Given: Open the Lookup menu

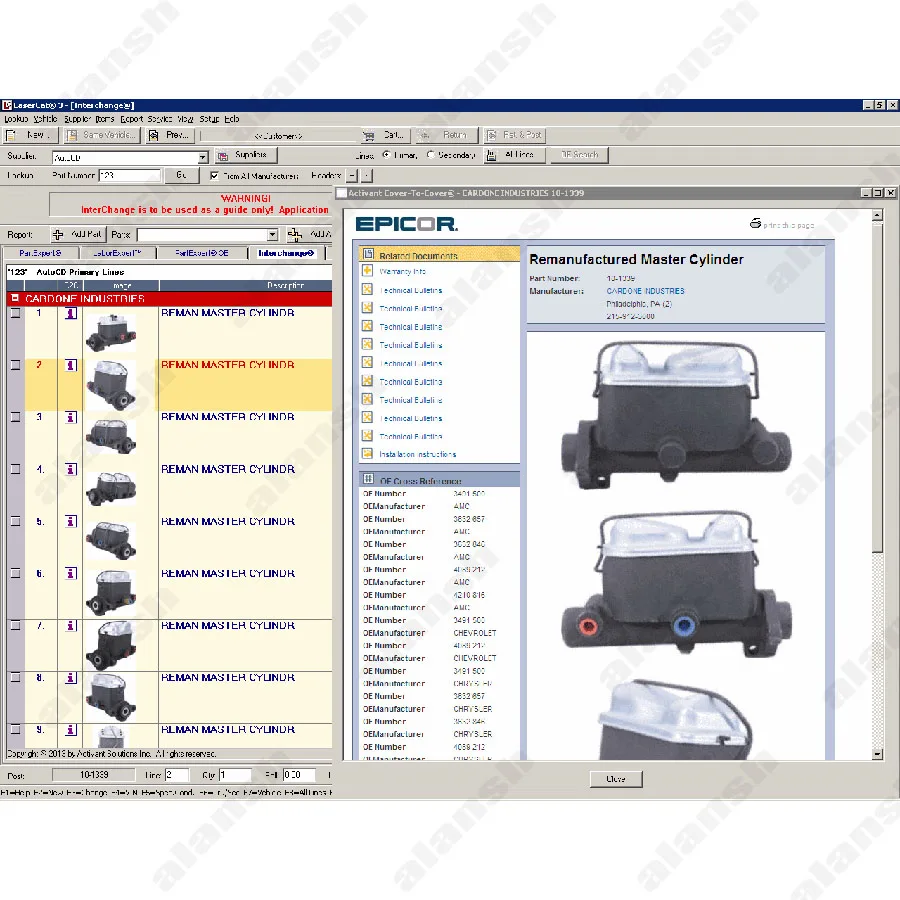Looking at the screenshot, I should point(16,119).
